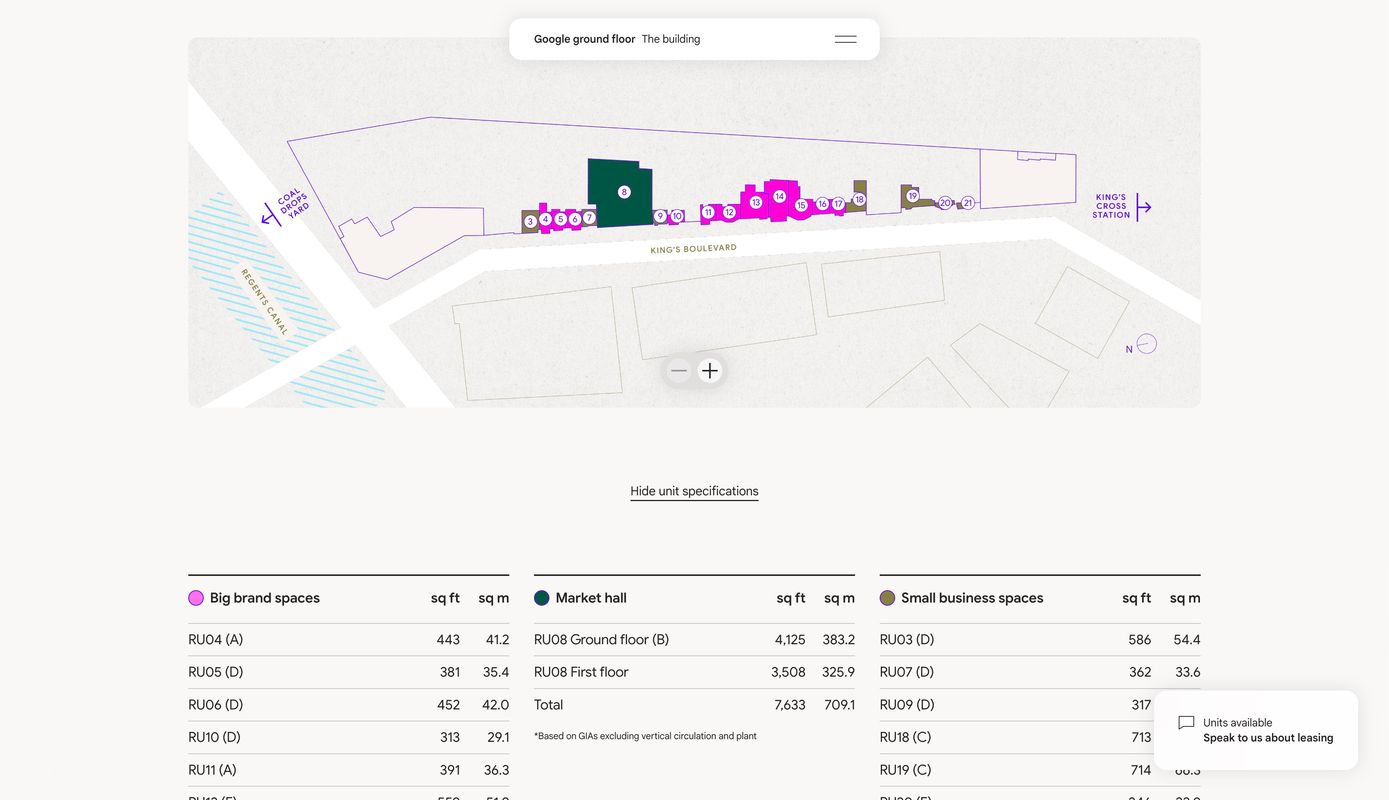This screenshot has width=1389, height=800.
Task: Click the green Market hall swatch
Action: pos(542,598)
